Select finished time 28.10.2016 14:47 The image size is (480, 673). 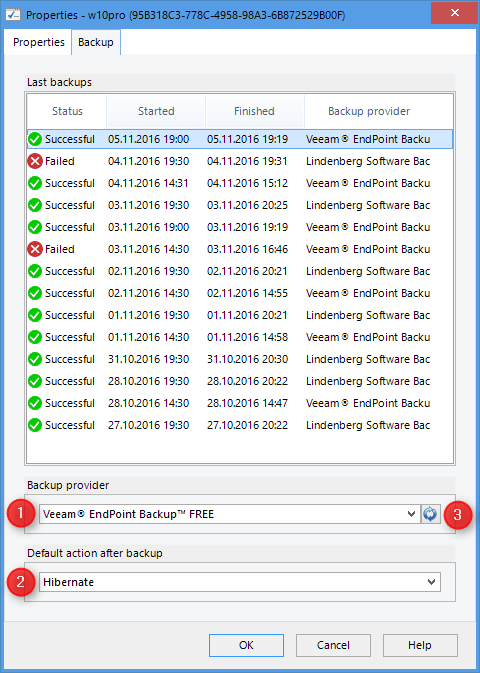coord(248,403)
